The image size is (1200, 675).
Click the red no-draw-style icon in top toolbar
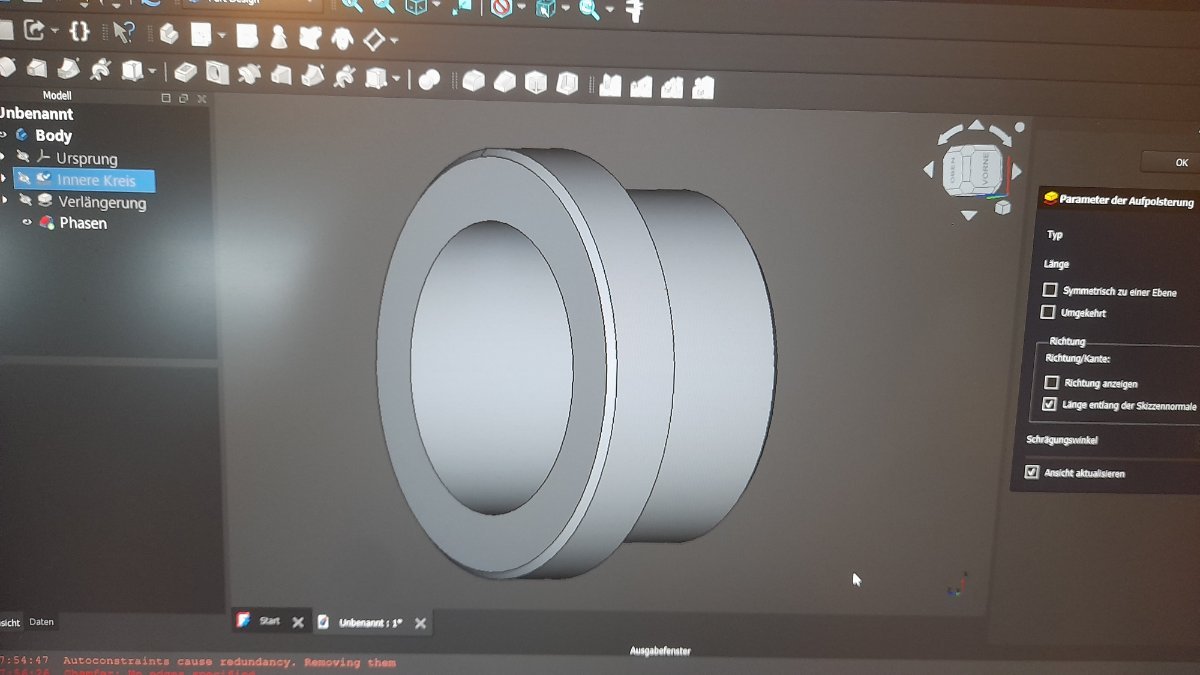[x=501, y=8]
